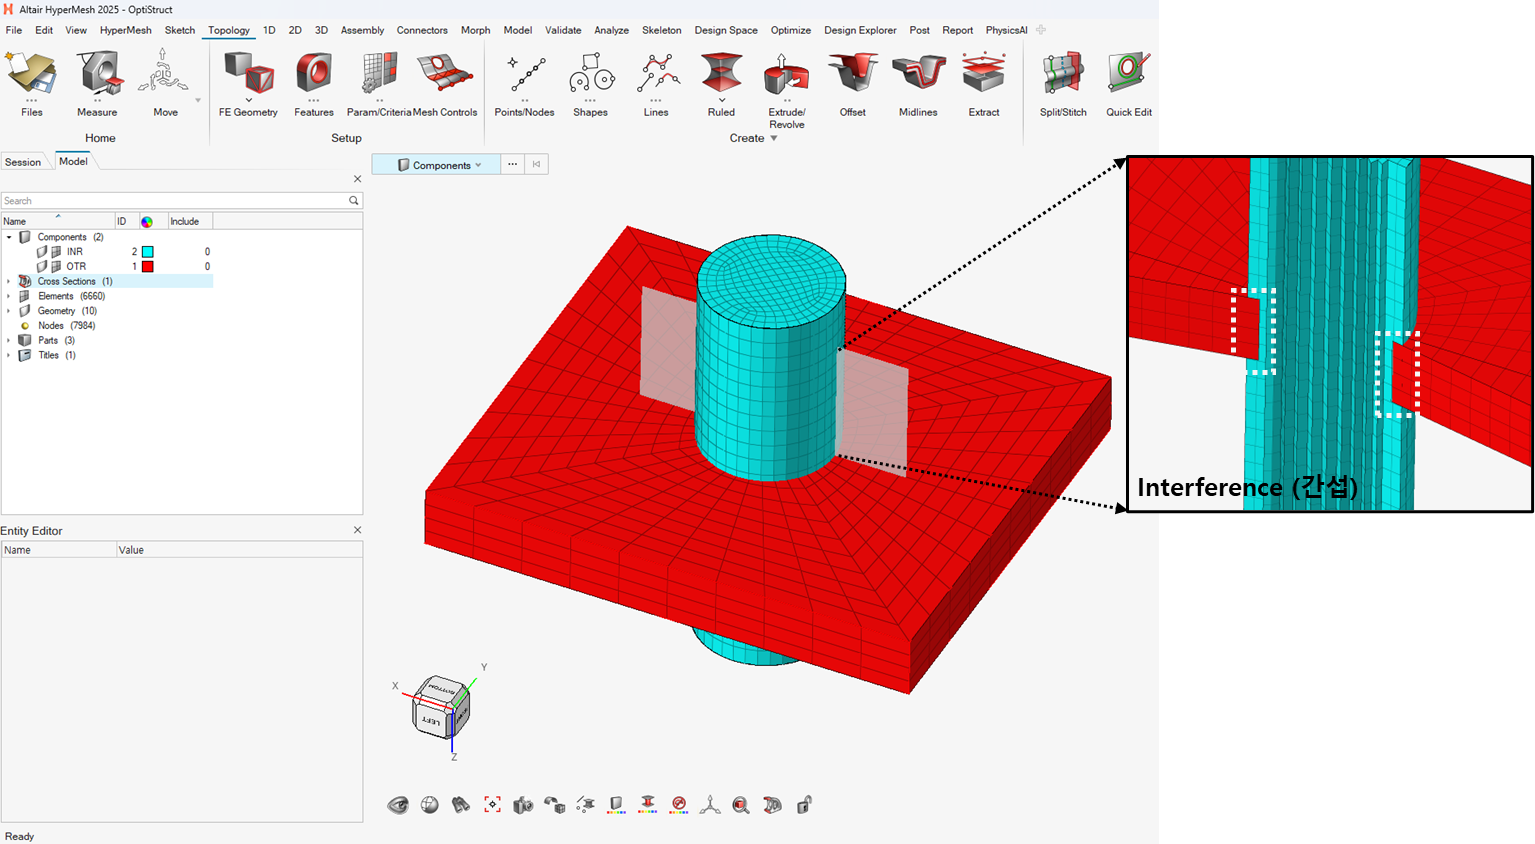Screen dimensions: 1535x844
Task: Change the cyan INR color swatch
Action: point(148,252)
